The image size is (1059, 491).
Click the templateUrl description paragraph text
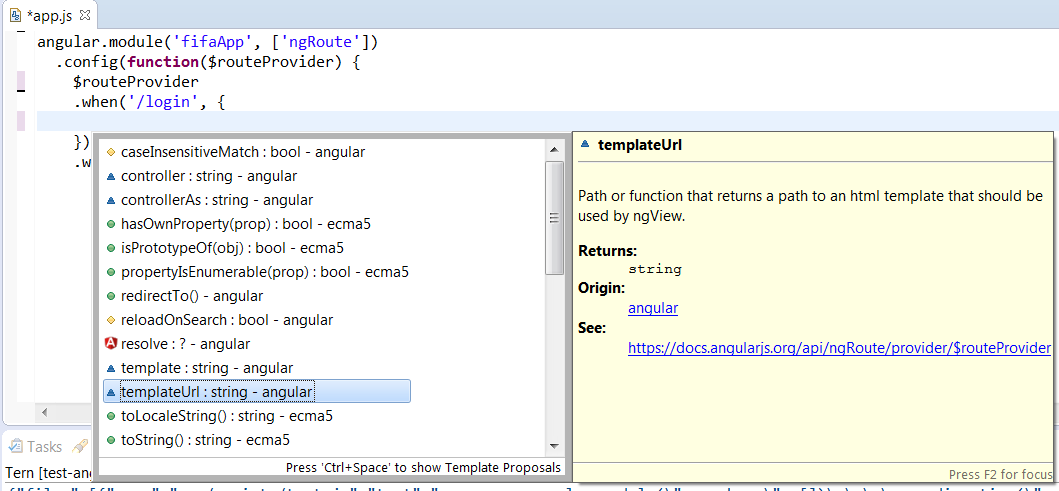[x=811, y=206]
